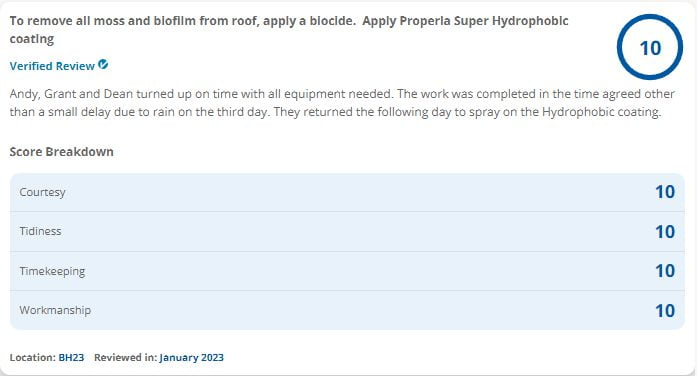Click the Reviewed in label text
This screenshot has height=376, width=697.
tap(126, 357)
